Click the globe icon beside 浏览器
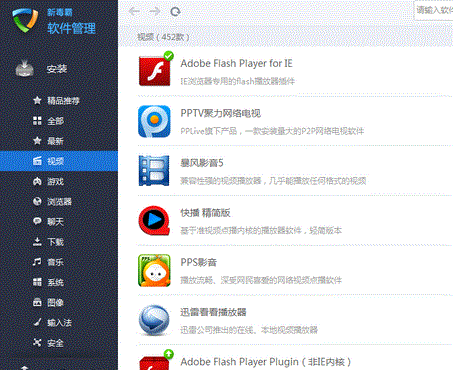This screenshot has width=453, height=370. point(37,201)
